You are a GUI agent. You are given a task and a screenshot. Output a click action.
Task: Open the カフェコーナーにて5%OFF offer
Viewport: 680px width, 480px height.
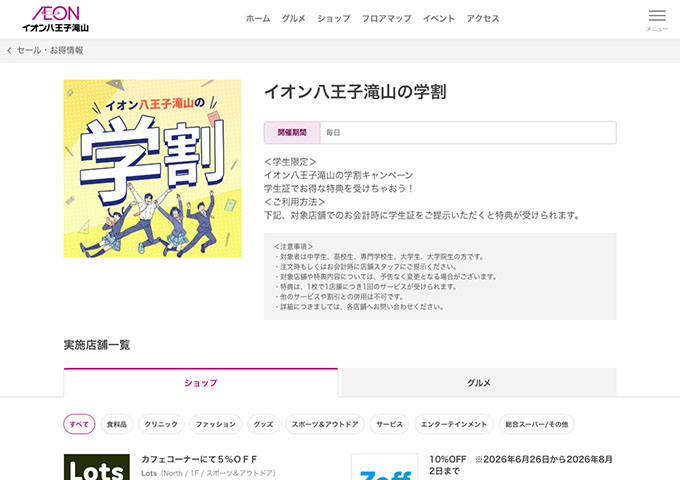click(199, 459)
